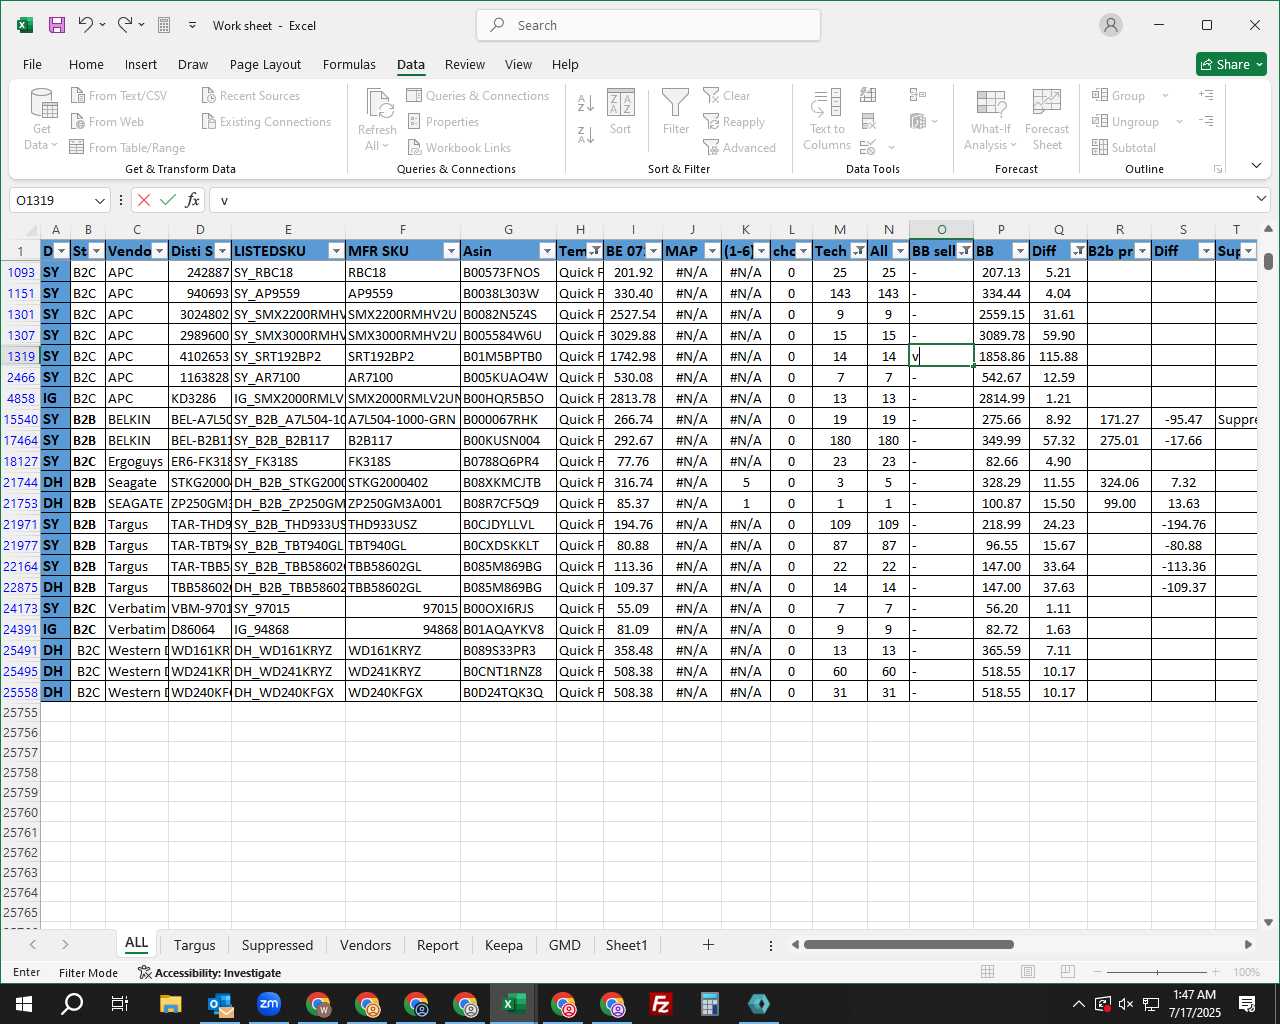Open the Sort dialog
The height and width of the screenshot is (1024, 1280).
[621, 112]
